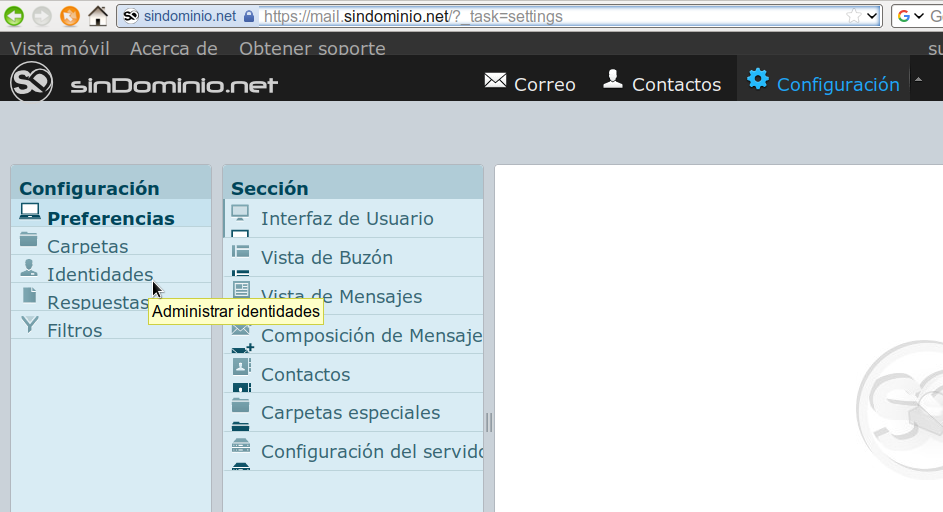Click the Obtener soporte link
This screenshot has width=943, height=512.
tap(312, 48)
